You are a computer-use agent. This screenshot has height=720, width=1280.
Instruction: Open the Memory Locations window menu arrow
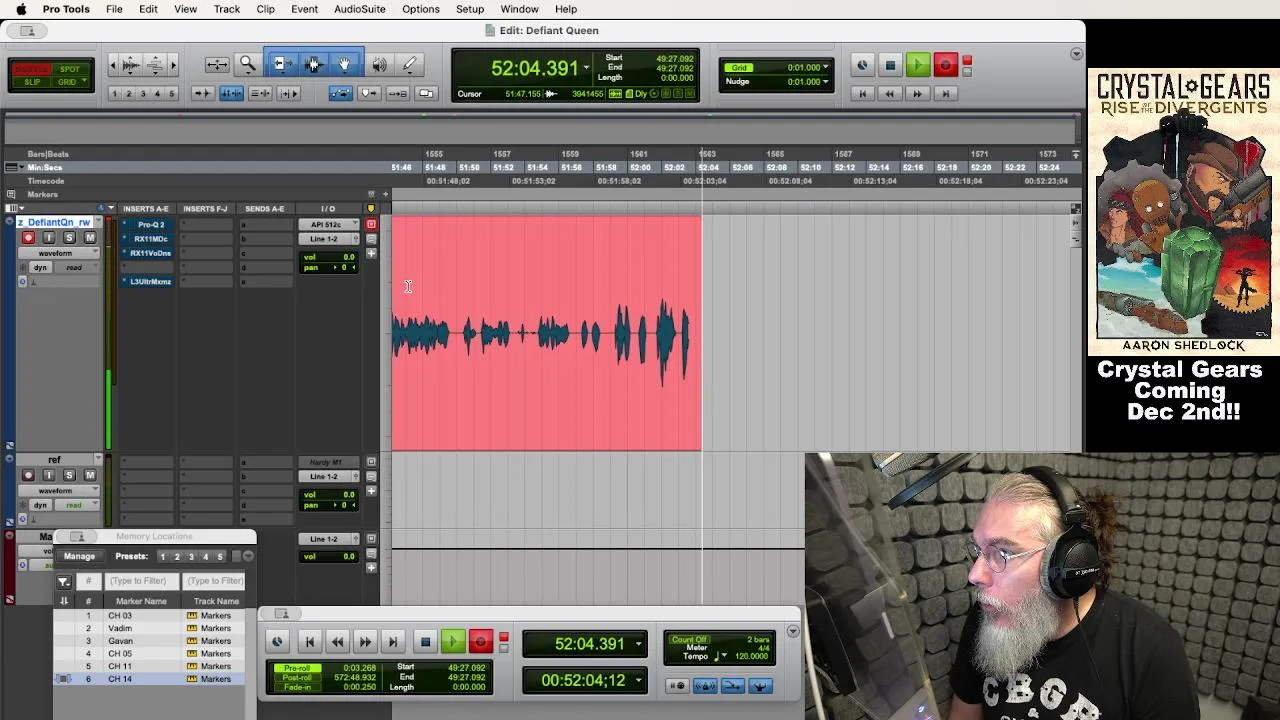249,556
